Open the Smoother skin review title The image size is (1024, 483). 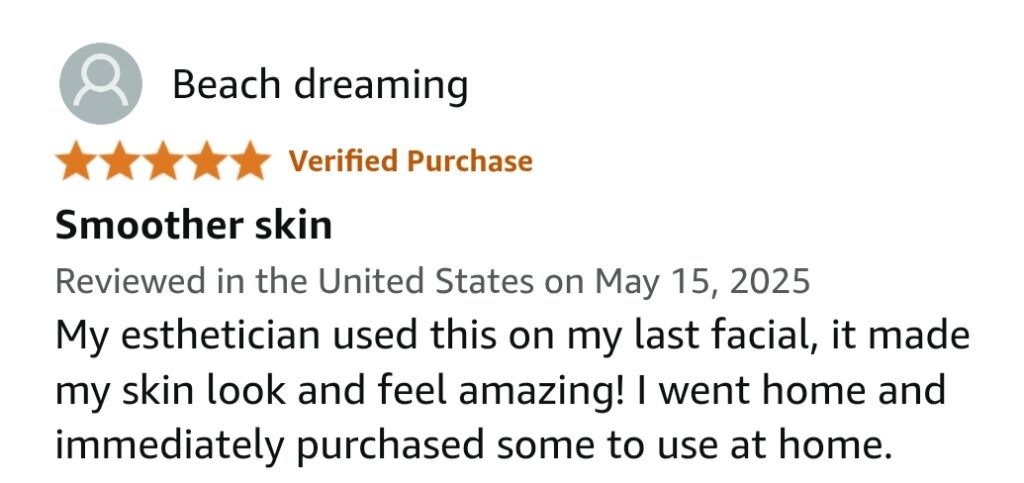[x=194, y=225]
